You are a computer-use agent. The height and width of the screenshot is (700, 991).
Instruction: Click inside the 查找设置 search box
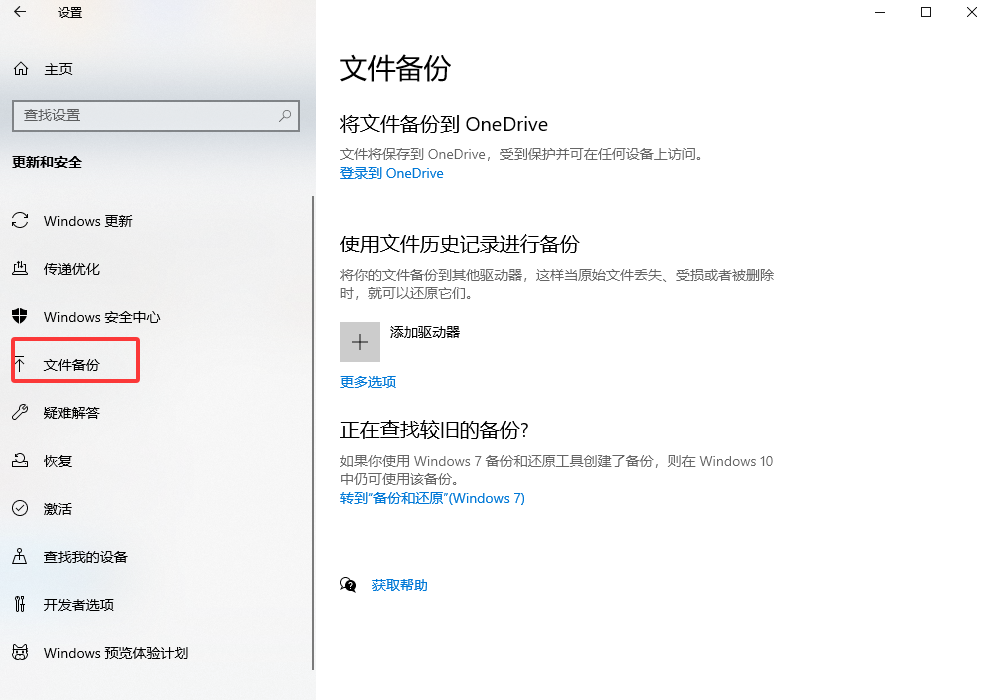(150, 116)
